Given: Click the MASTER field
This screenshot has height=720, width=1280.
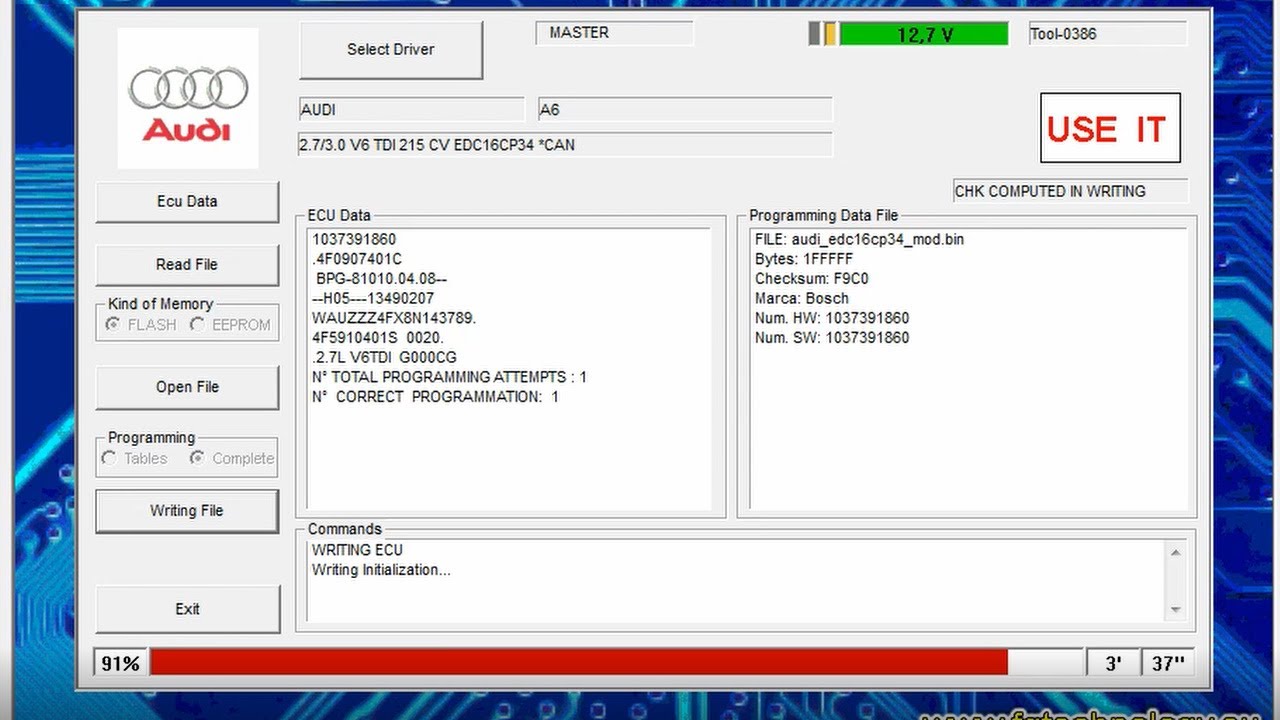Looking at the screenshot, I should pos(615,33).
